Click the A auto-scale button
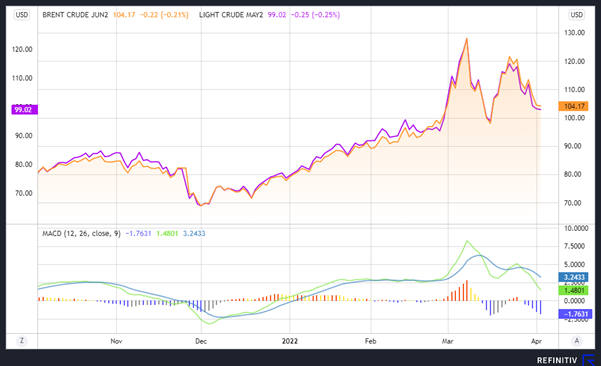The width and height of the screenshot is (601, 366). [x=577, y=340]
